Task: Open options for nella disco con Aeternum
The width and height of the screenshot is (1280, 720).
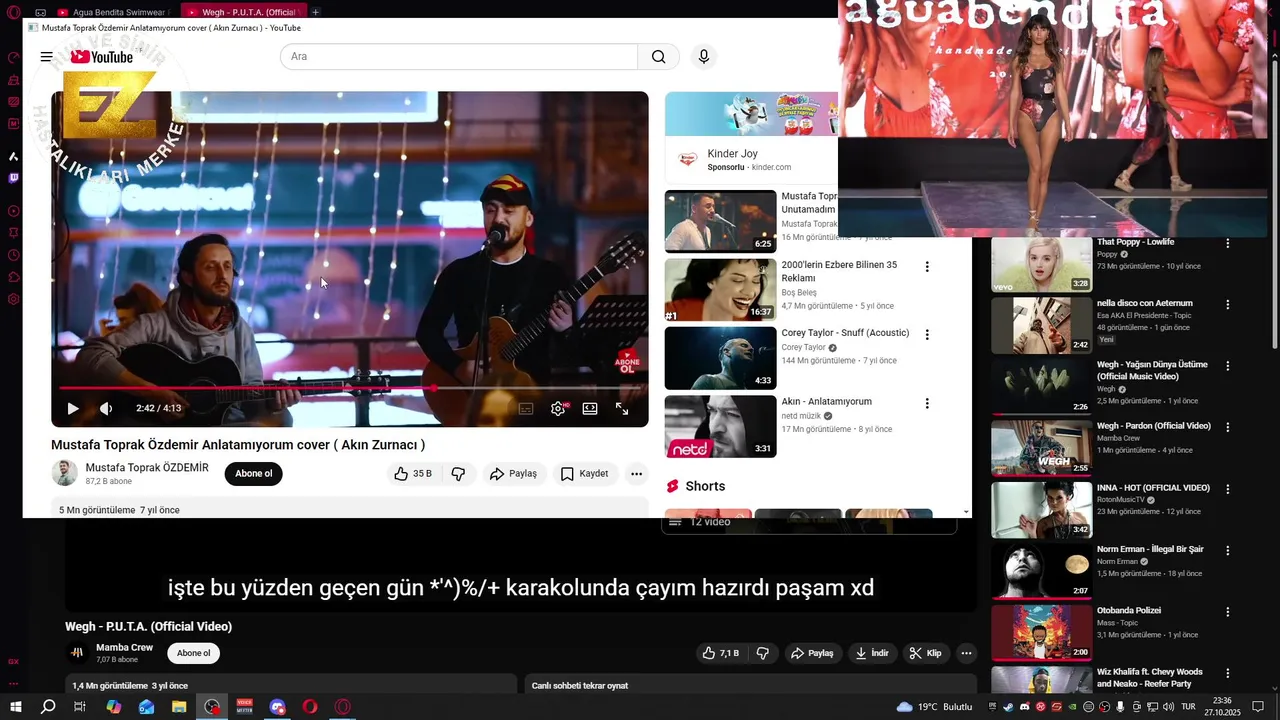Action: (x=1228, y=305)
